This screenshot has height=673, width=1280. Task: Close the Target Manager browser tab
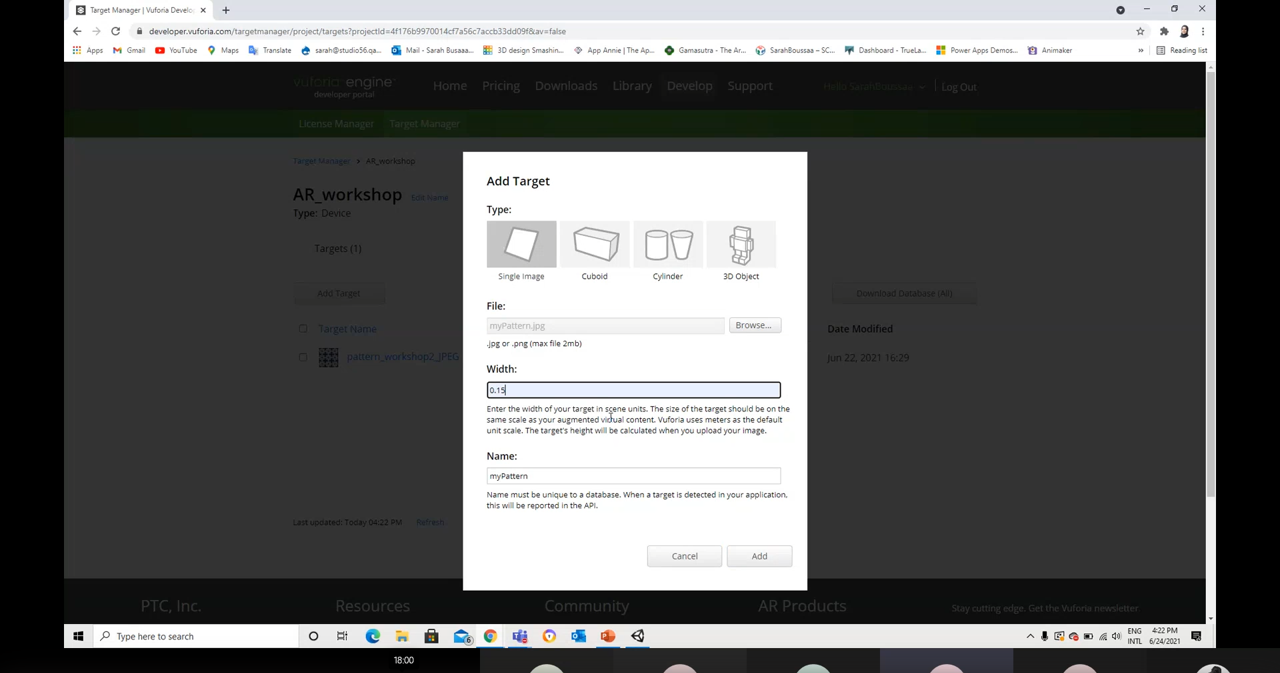(203, 10)
